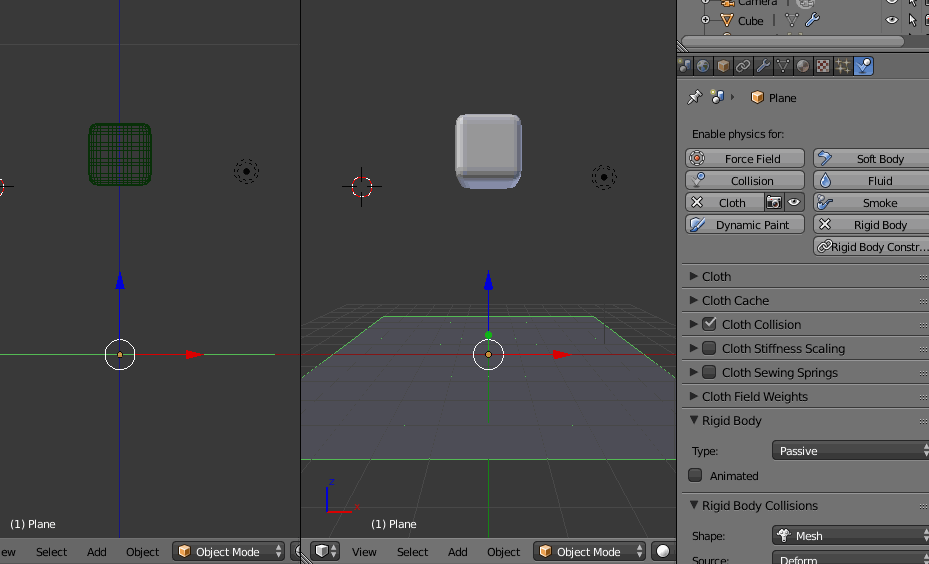Viewport: 929px width, 564px height.
Task: Click the Cube name in the outliner
Action: tap(751, 21)
